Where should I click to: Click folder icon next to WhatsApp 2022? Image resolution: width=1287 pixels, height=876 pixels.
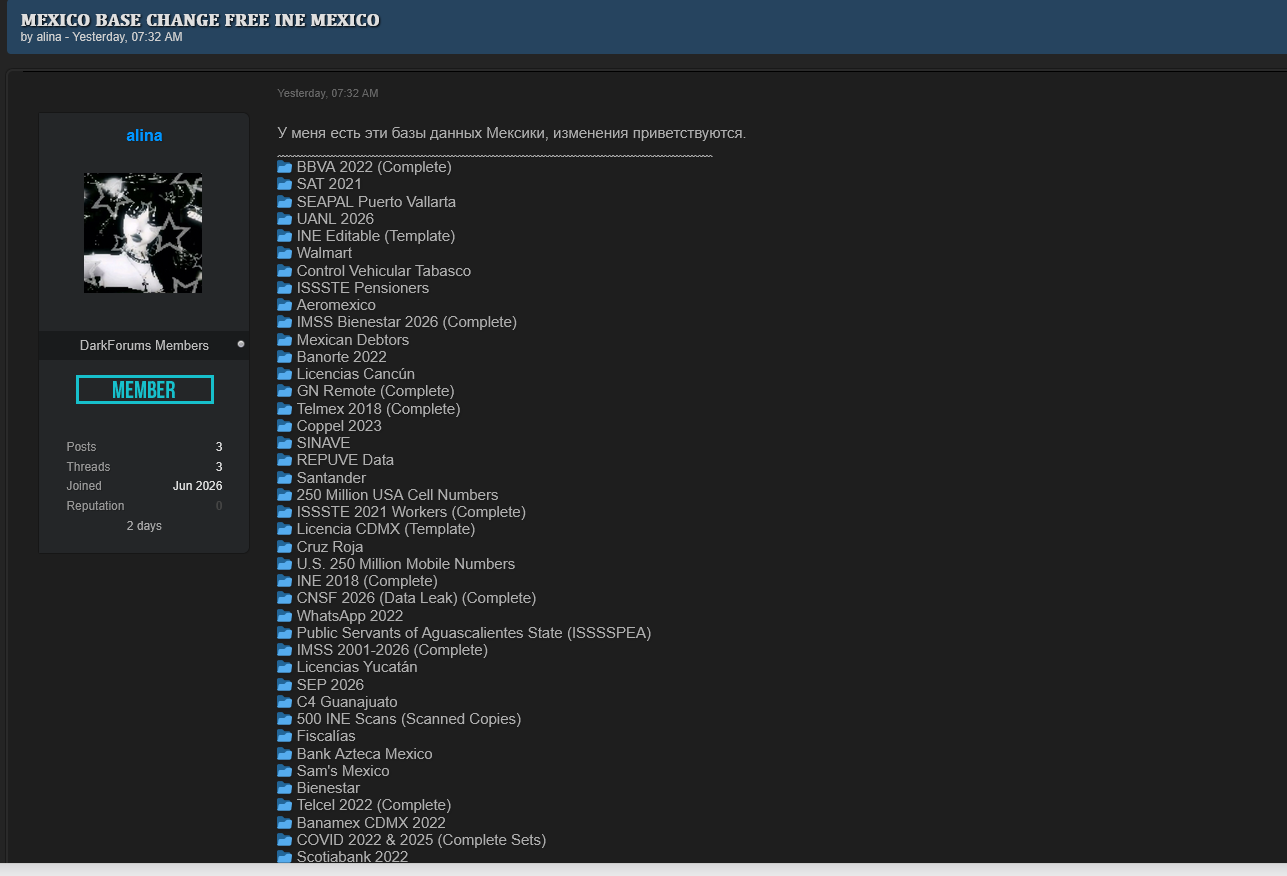click(285, 615)
